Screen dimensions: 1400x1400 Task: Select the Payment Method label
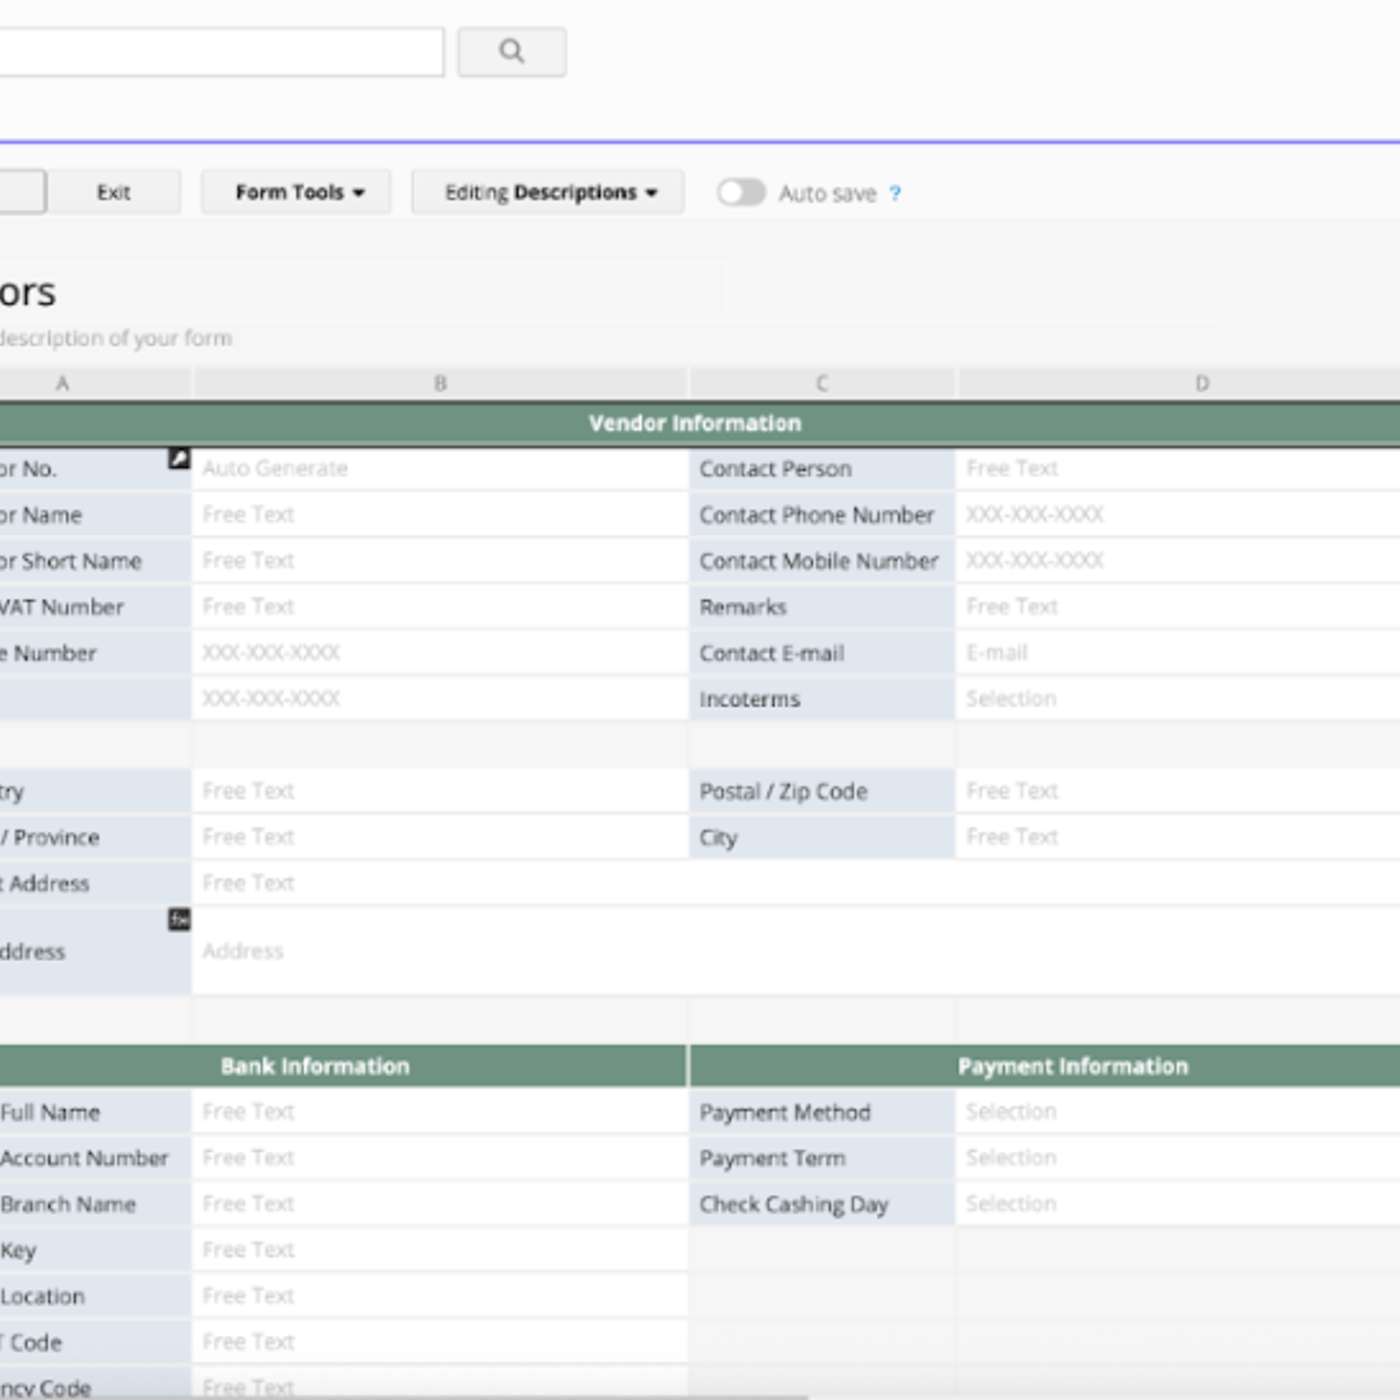(822, 1111)
